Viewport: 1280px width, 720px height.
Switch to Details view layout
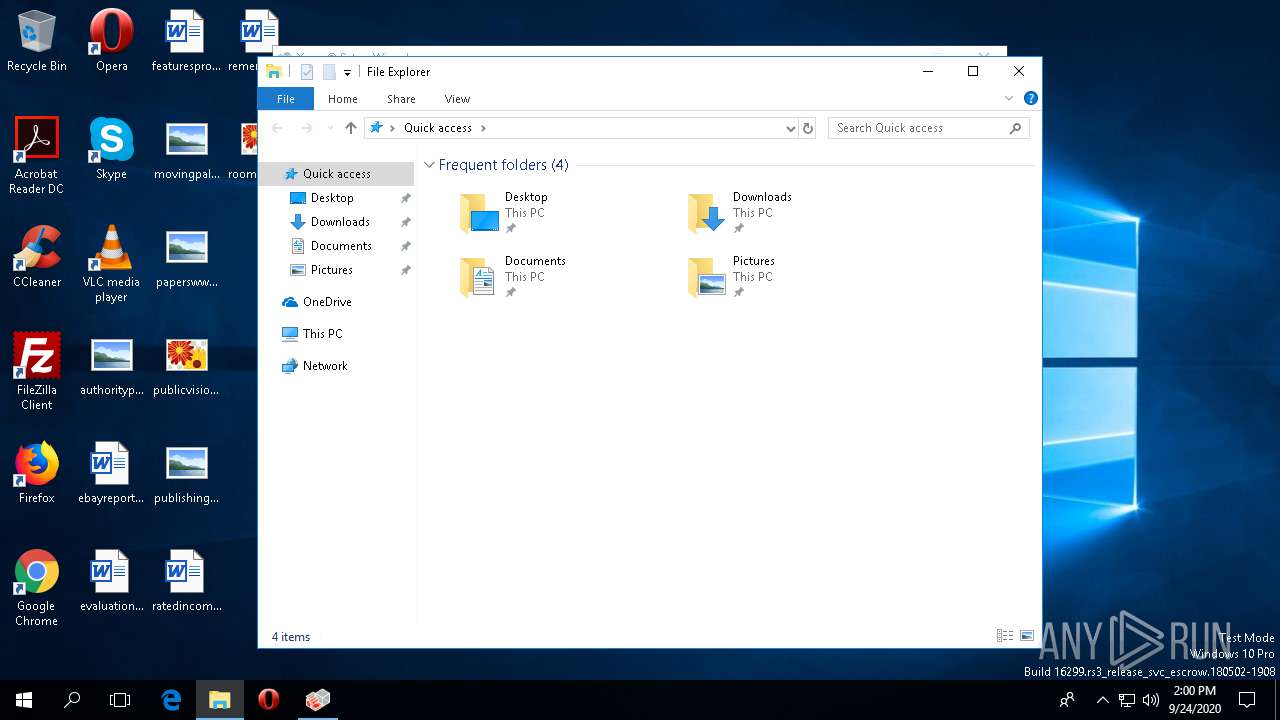[x=1005, y=636]
